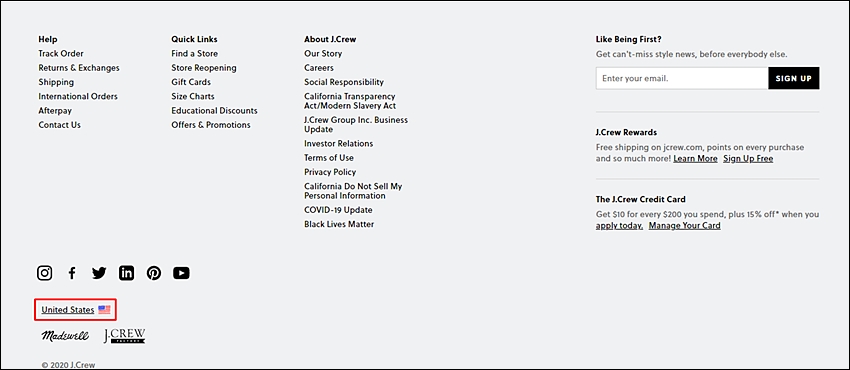Open Manage Your Card link
Screen dimensions: 850x370
(x=685, y=225)
